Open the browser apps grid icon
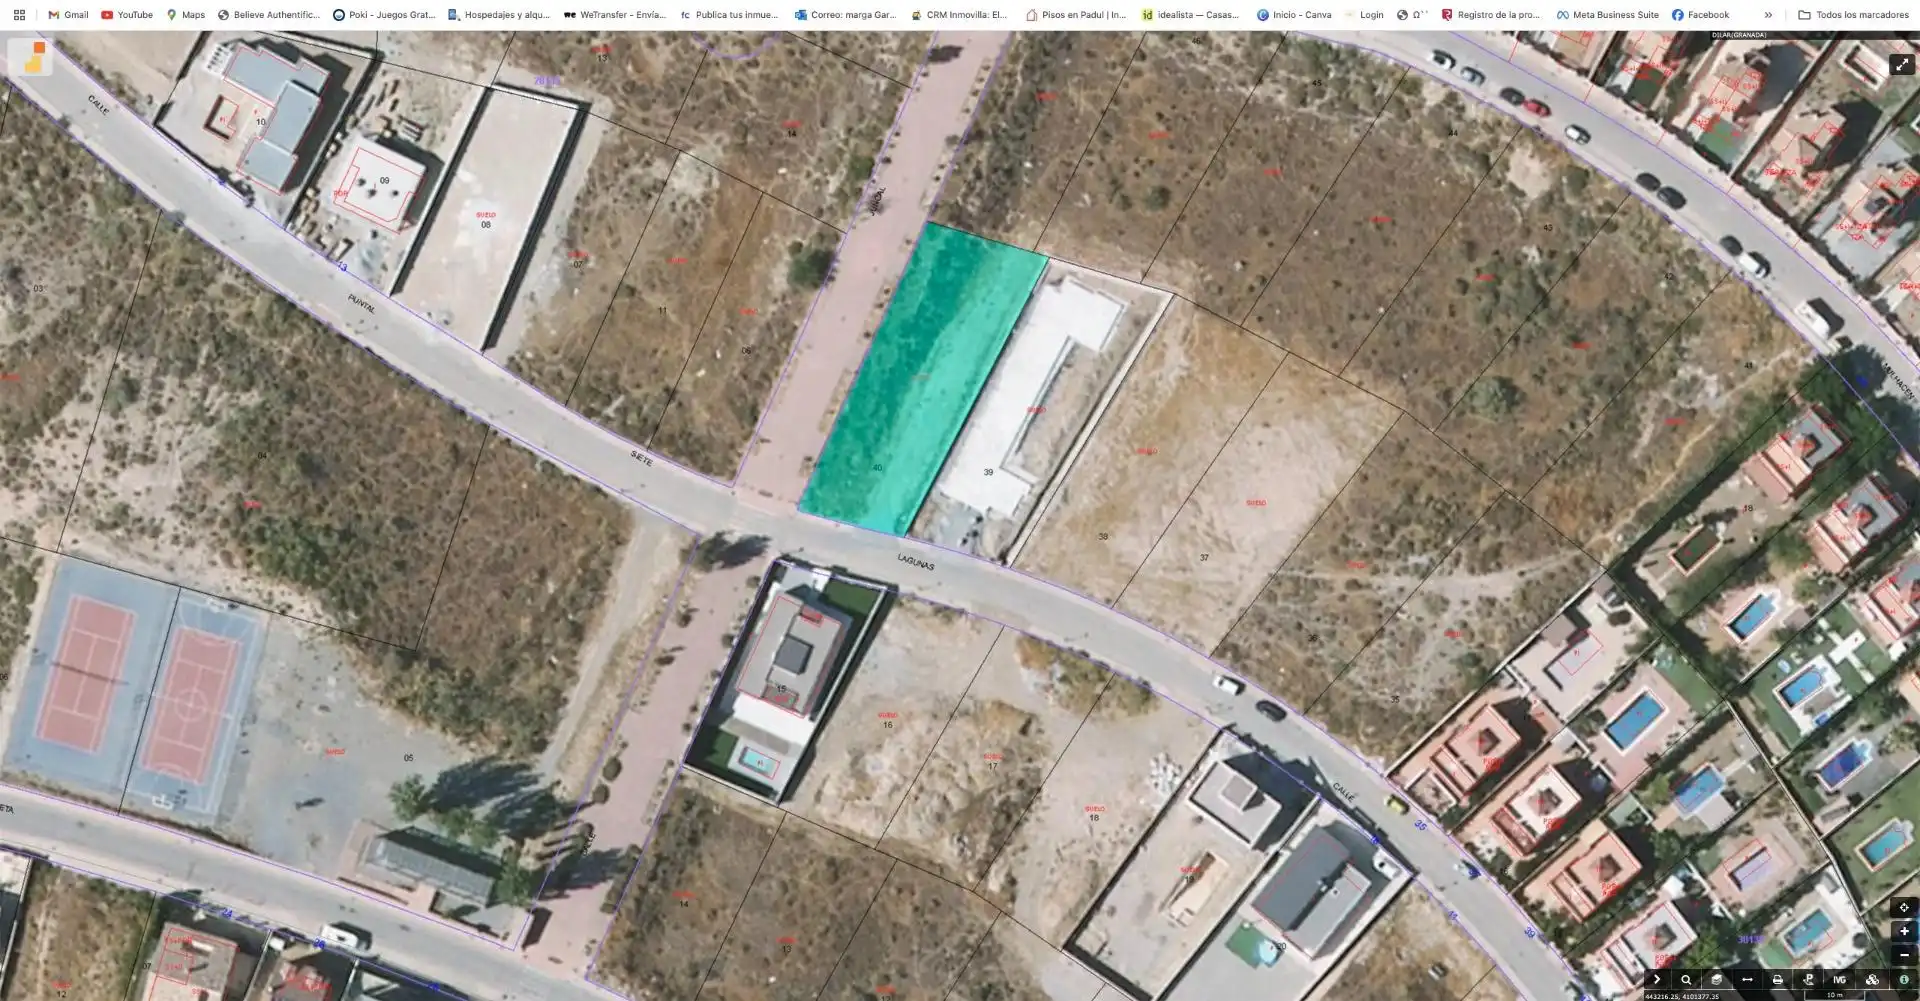Image resolution: width=1920 pixels, height=1001 pixels. (x=19, y=15)
